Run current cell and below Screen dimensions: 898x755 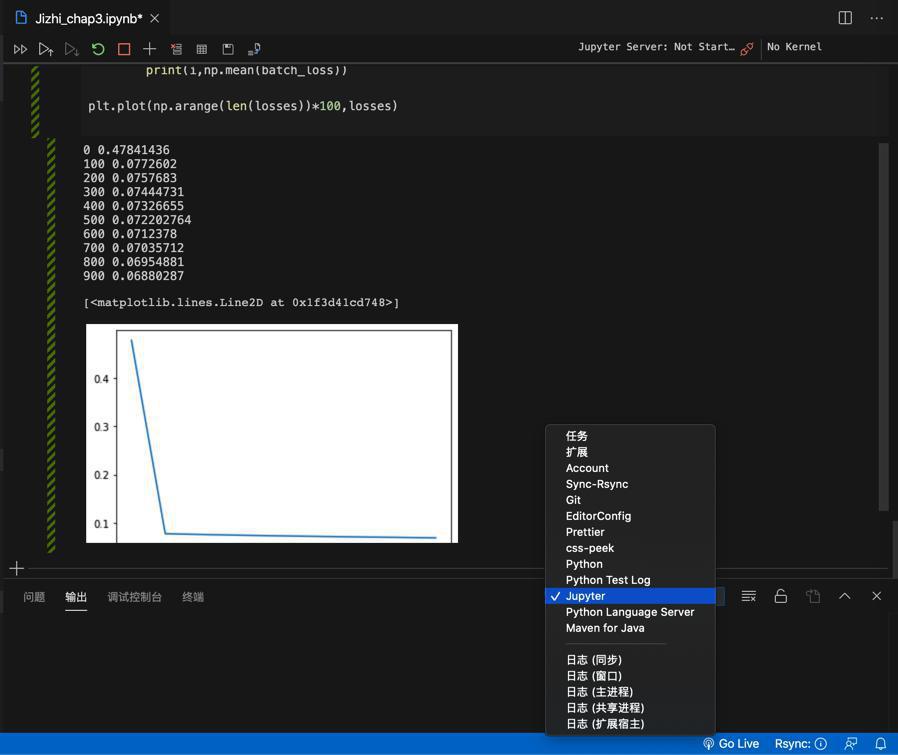click(x=72, y=49)
